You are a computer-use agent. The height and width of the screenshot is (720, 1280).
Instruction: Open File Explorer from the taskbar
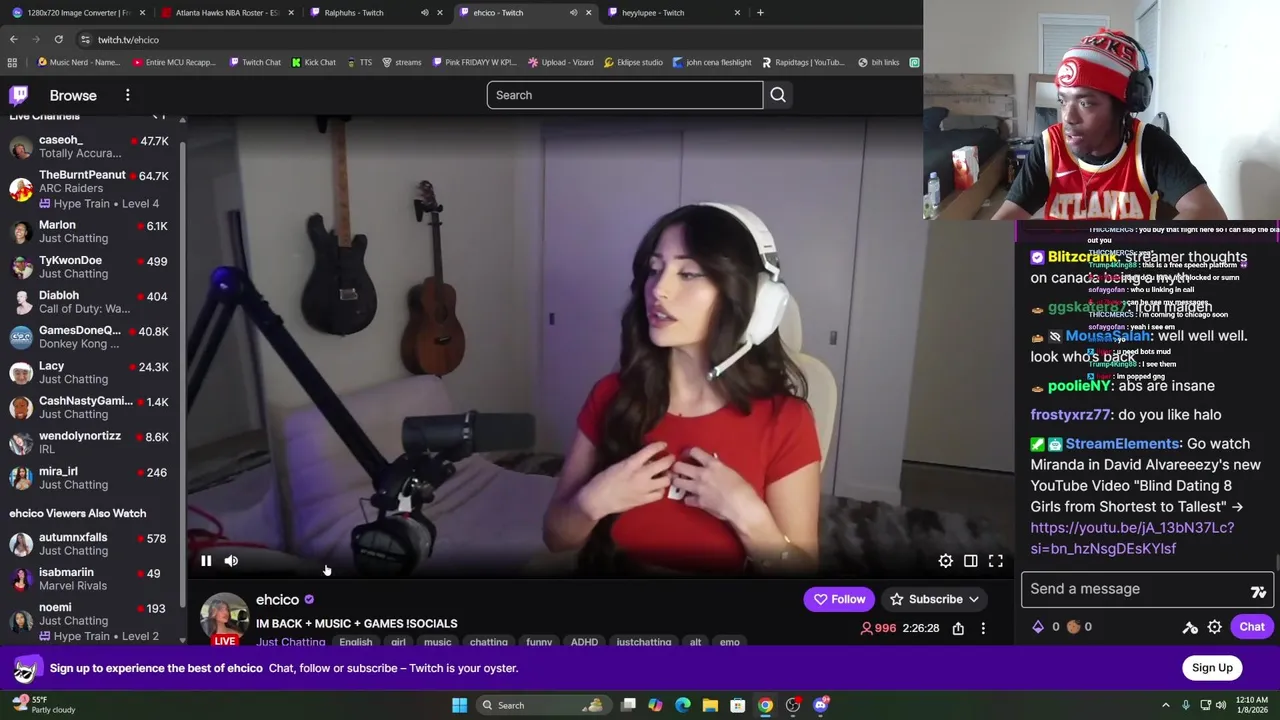pyautogui.click(x=710, y=705)
